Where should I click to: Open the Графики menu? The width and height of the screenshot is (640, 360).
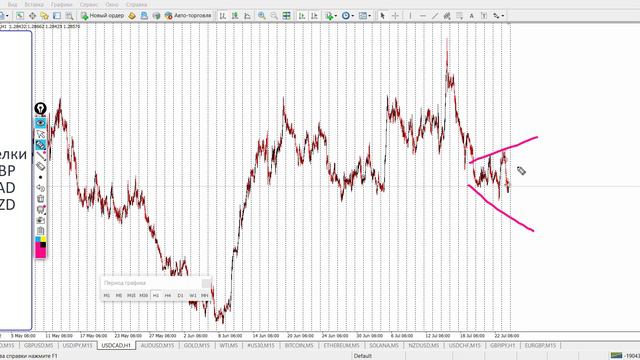tap(62, 4)
